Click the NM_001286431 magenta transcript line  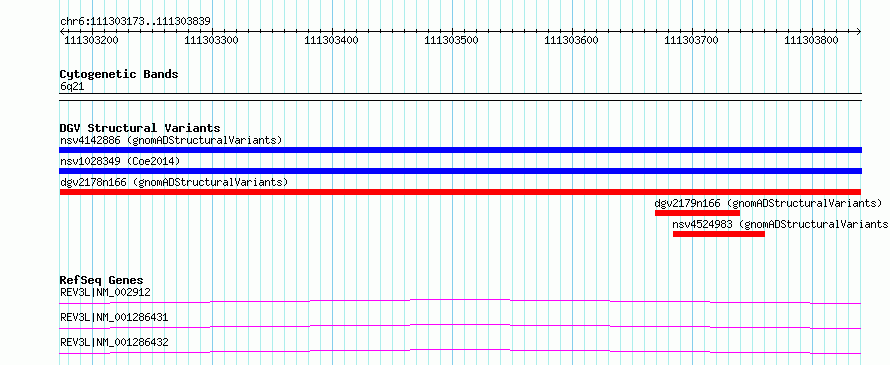460,326
